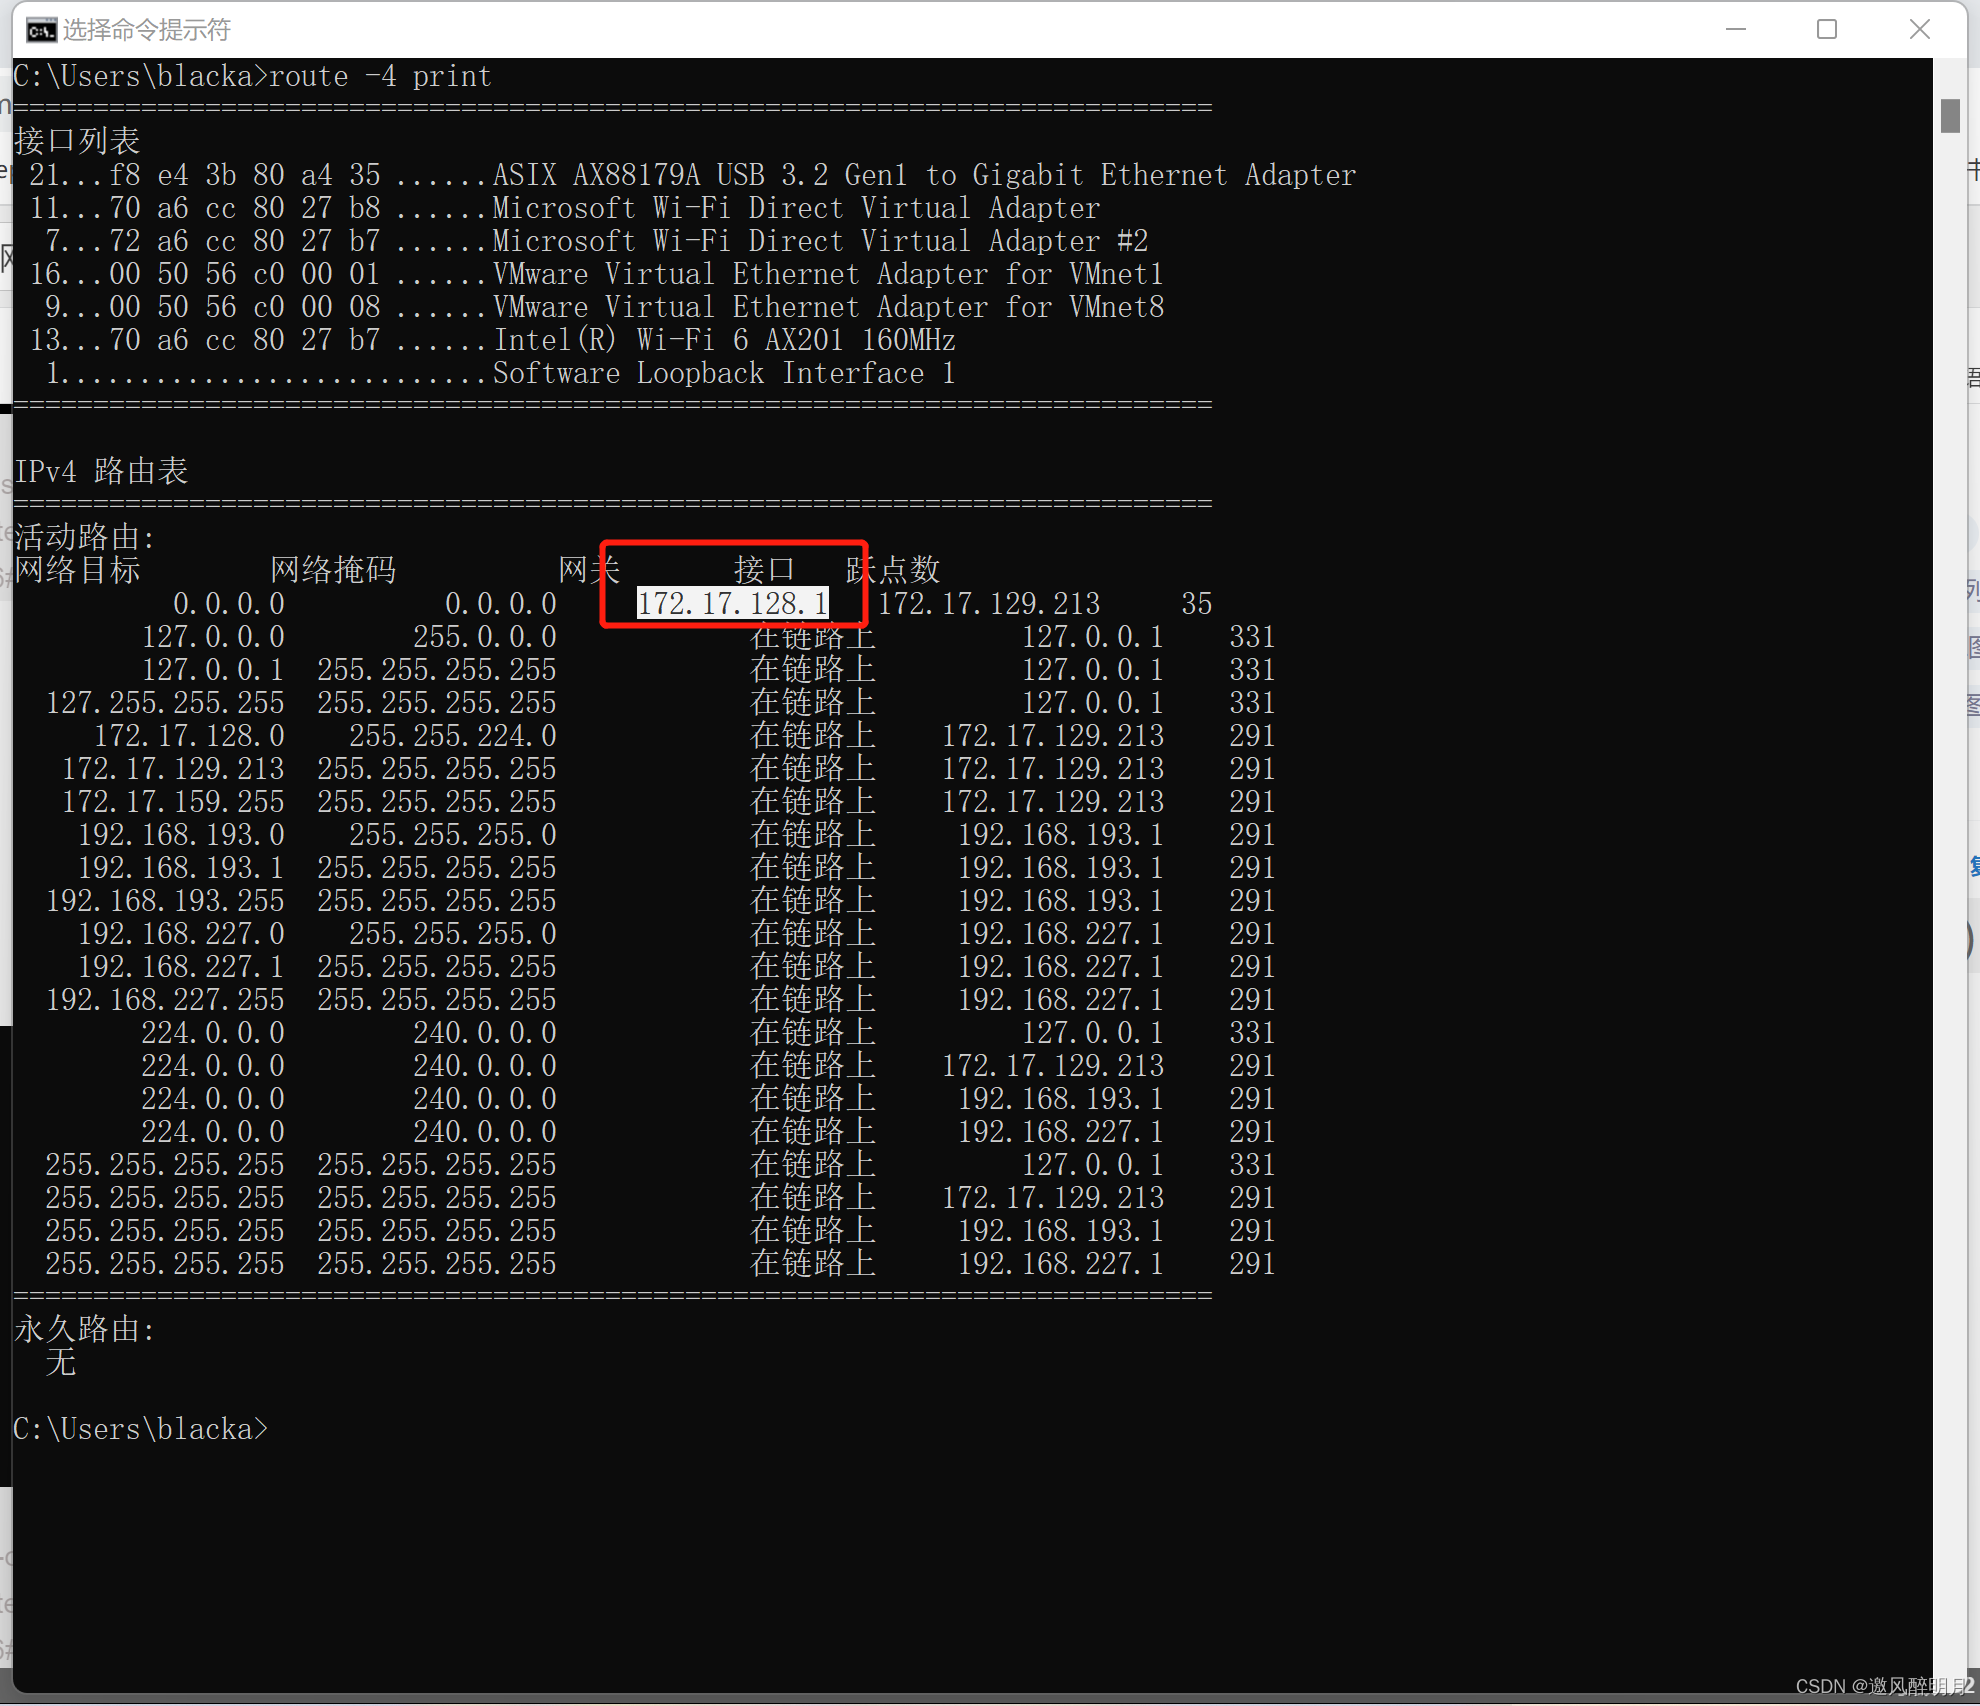Screen dimensions: 1980x1706
Task: Click the 接口列表 heading
Action: pos(77,141)
